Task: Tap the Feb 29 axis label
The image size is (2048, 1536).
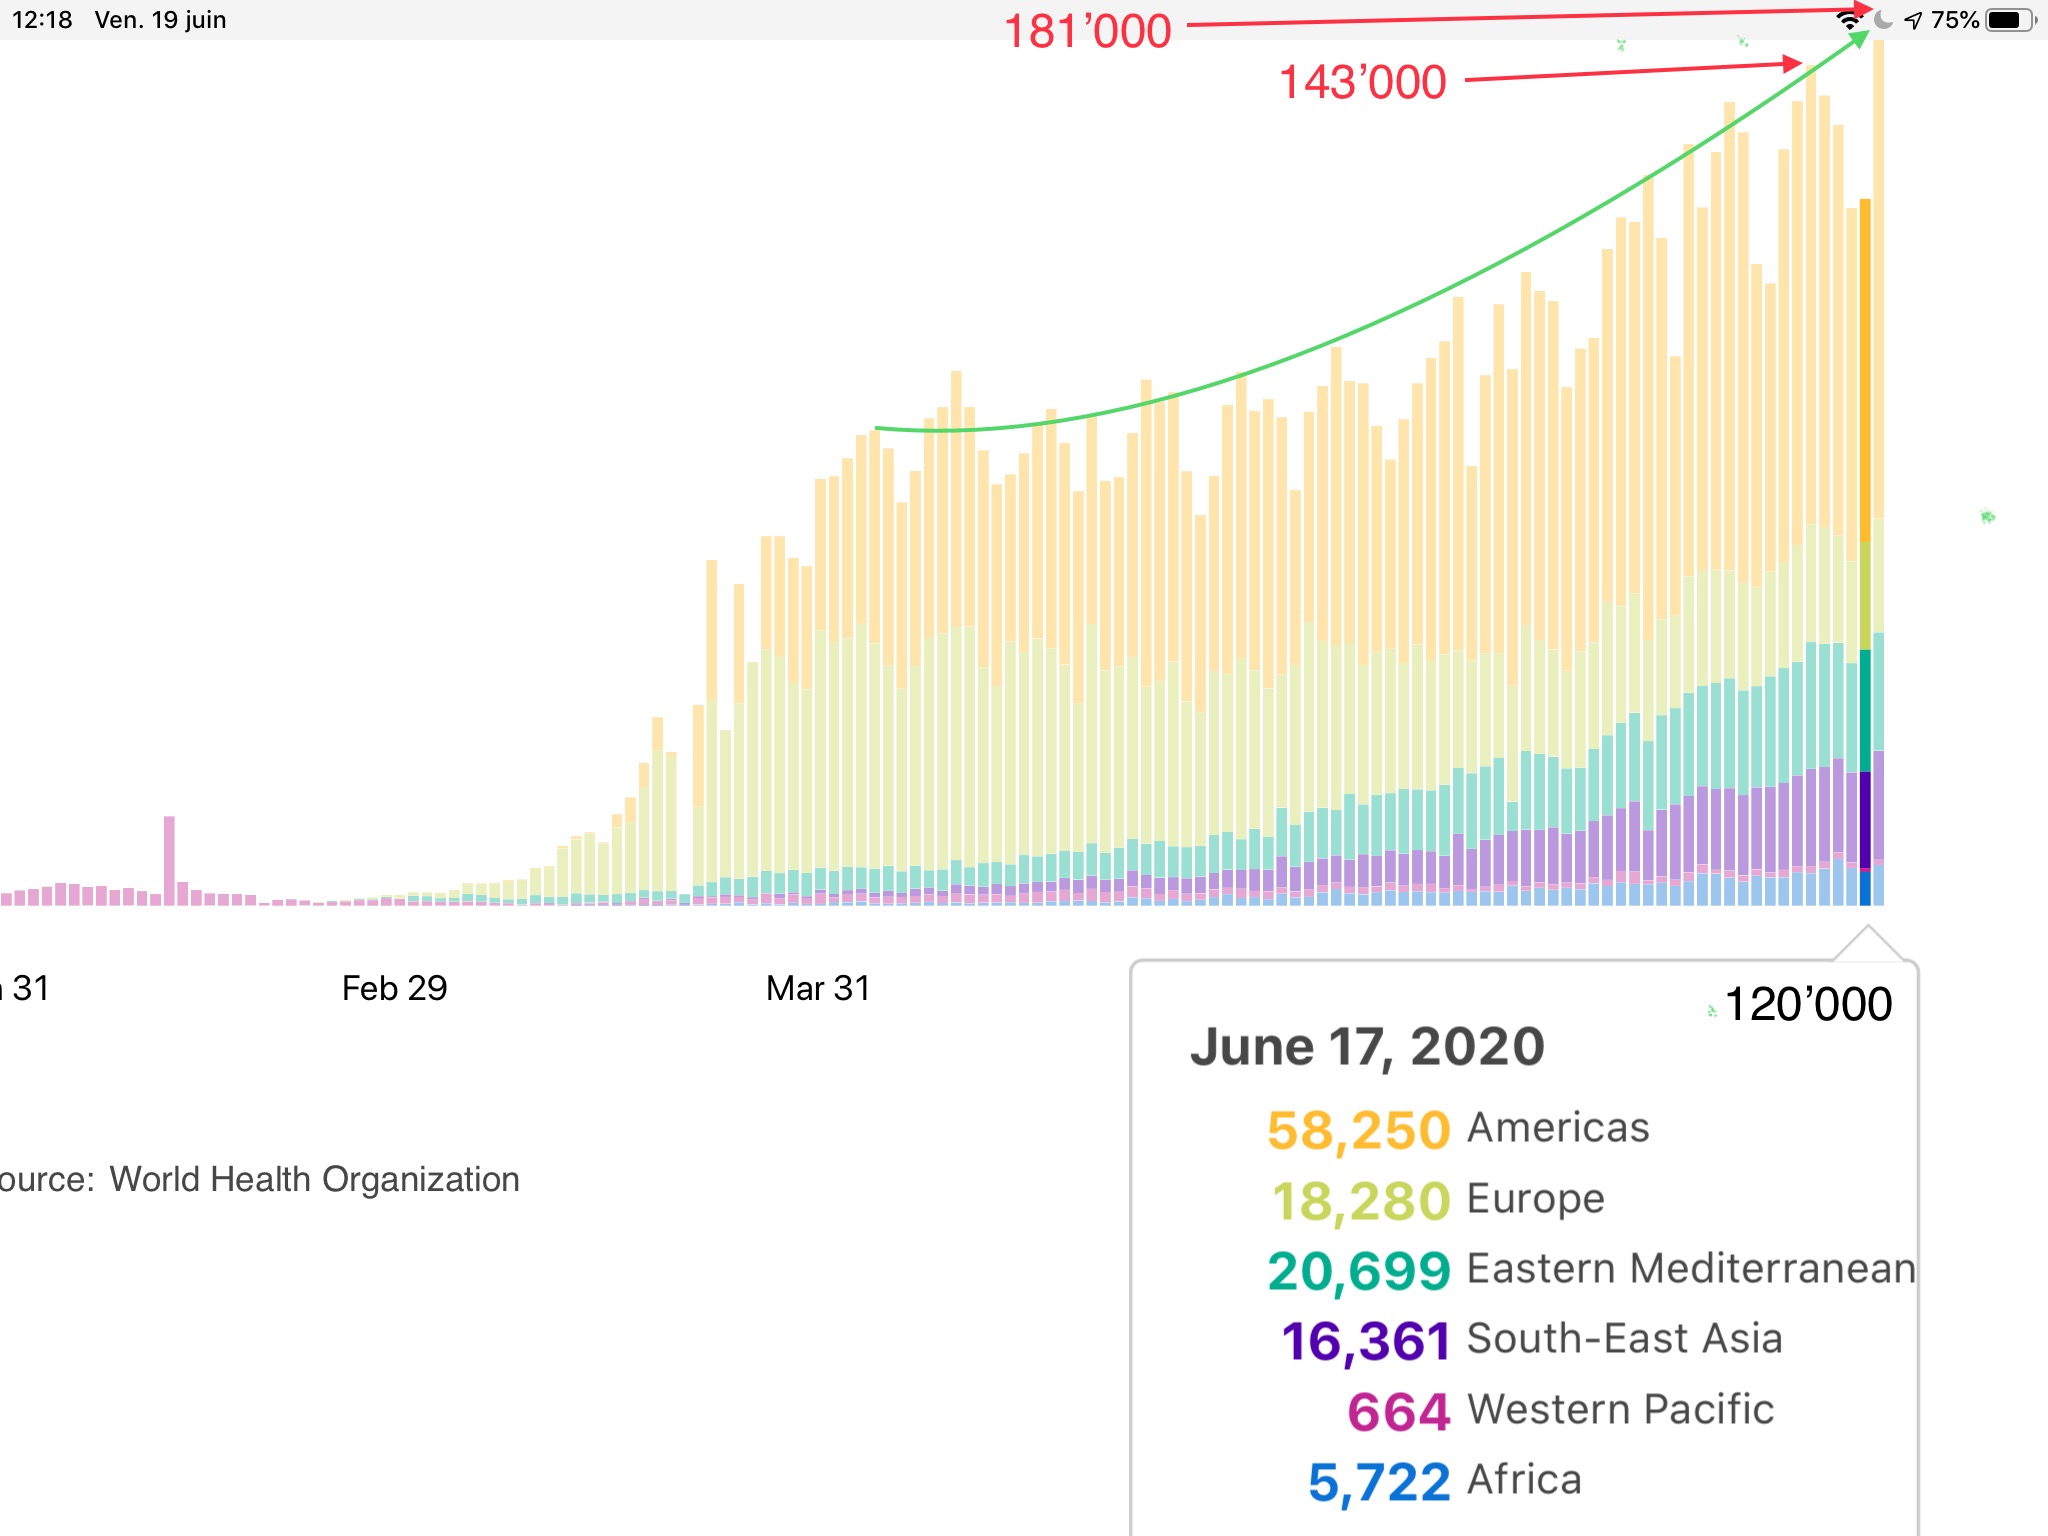Action: pos(394,988)
